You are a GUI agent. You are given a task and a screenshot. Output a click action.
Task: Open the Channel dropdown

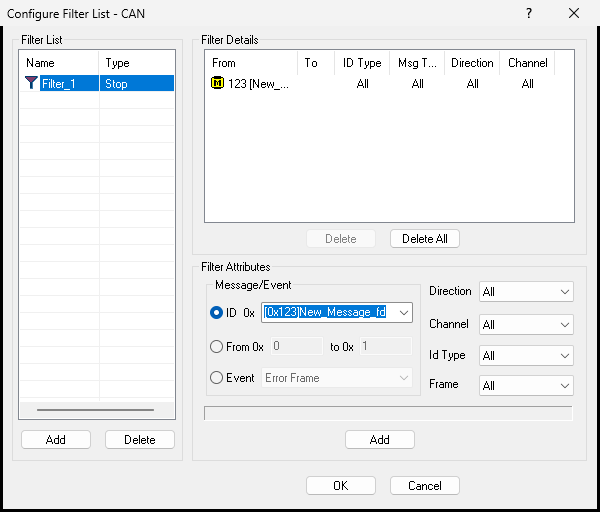point(526,325)
